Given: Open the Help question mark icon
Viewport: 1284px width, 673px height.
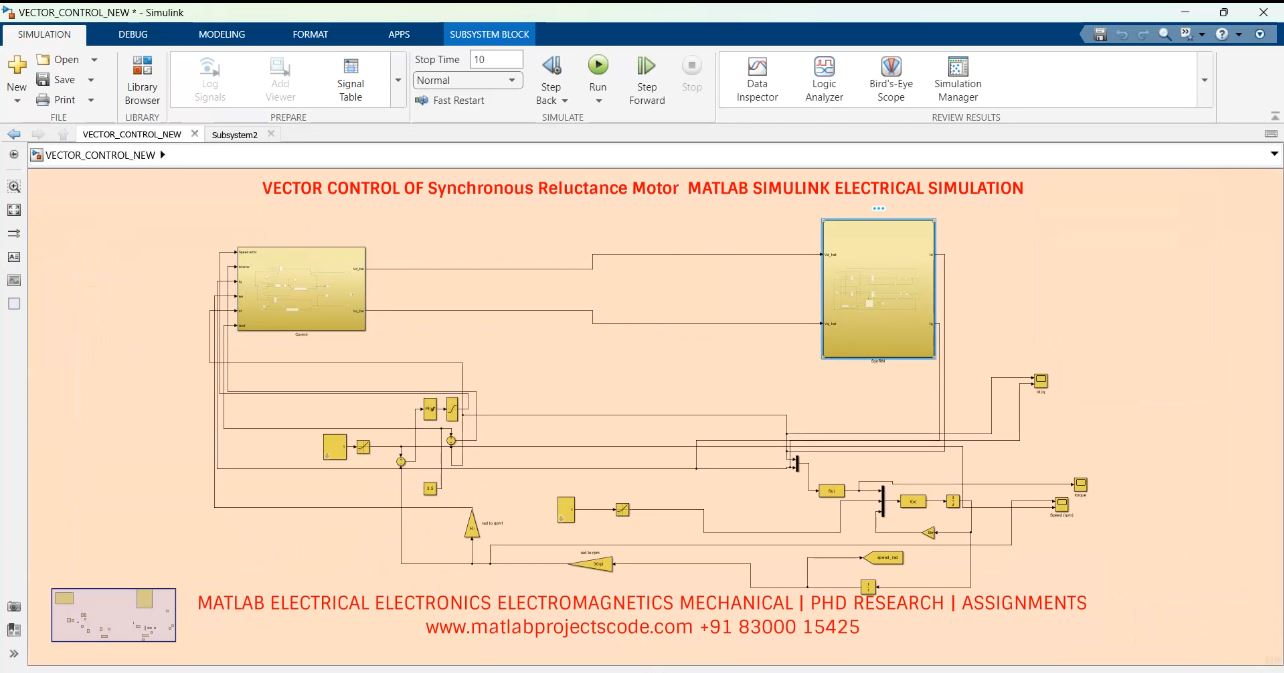Looking at the screenshot, I should tap(1221, 34).
